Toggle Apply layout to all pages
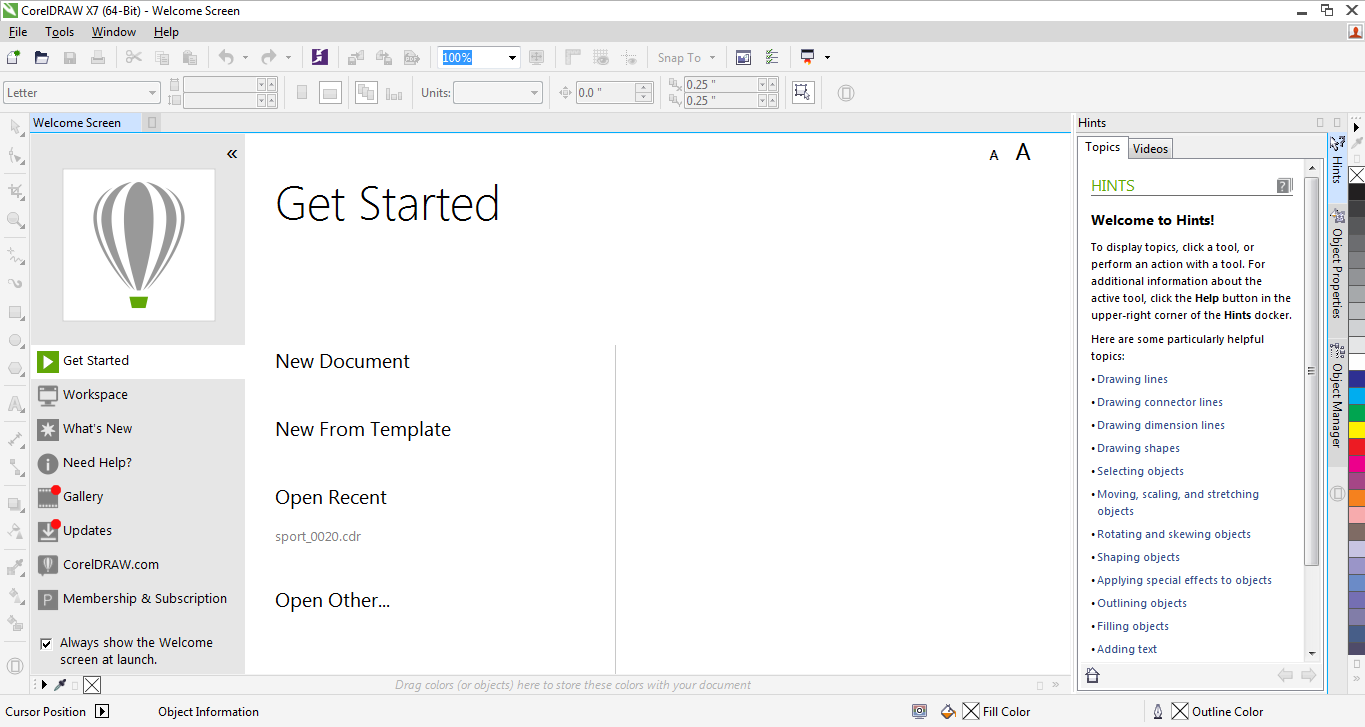The height and width of the screenshot is (727, 1365). click(x=366, y=93)
